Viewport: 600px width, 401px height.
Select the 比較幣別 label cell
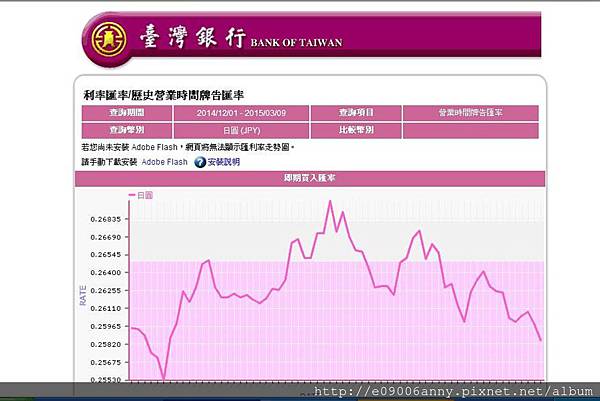coord(356,130)
